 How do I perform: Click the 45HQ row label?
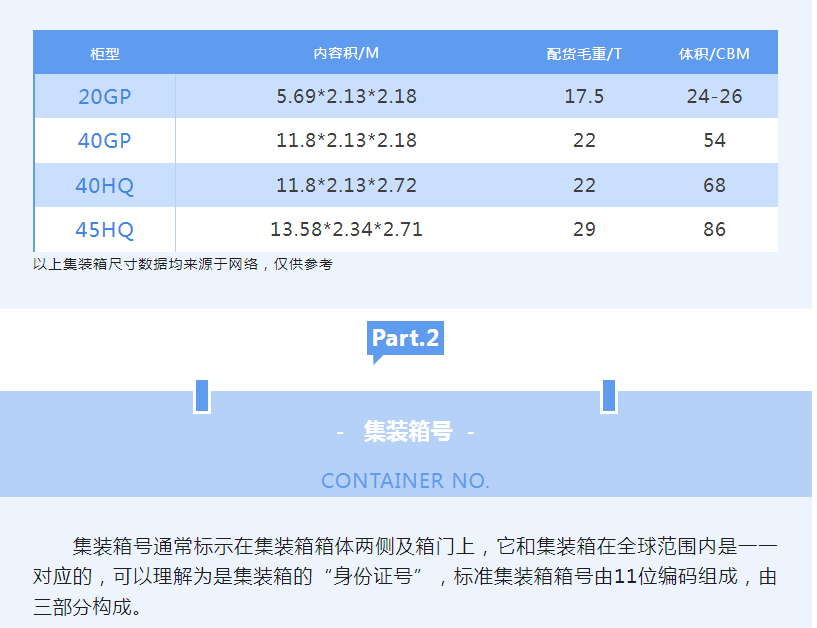pos(105,229)
